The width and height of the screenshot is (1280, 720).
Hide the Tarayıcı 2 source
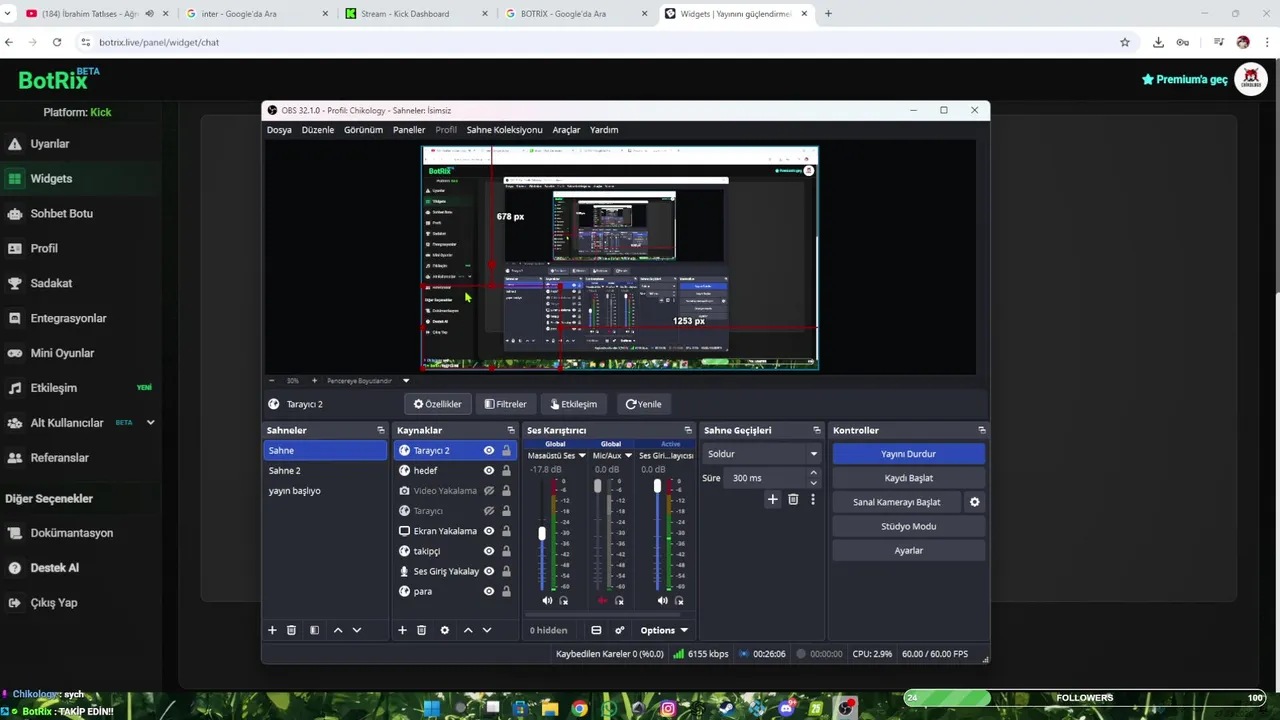[x=489, y=450]
